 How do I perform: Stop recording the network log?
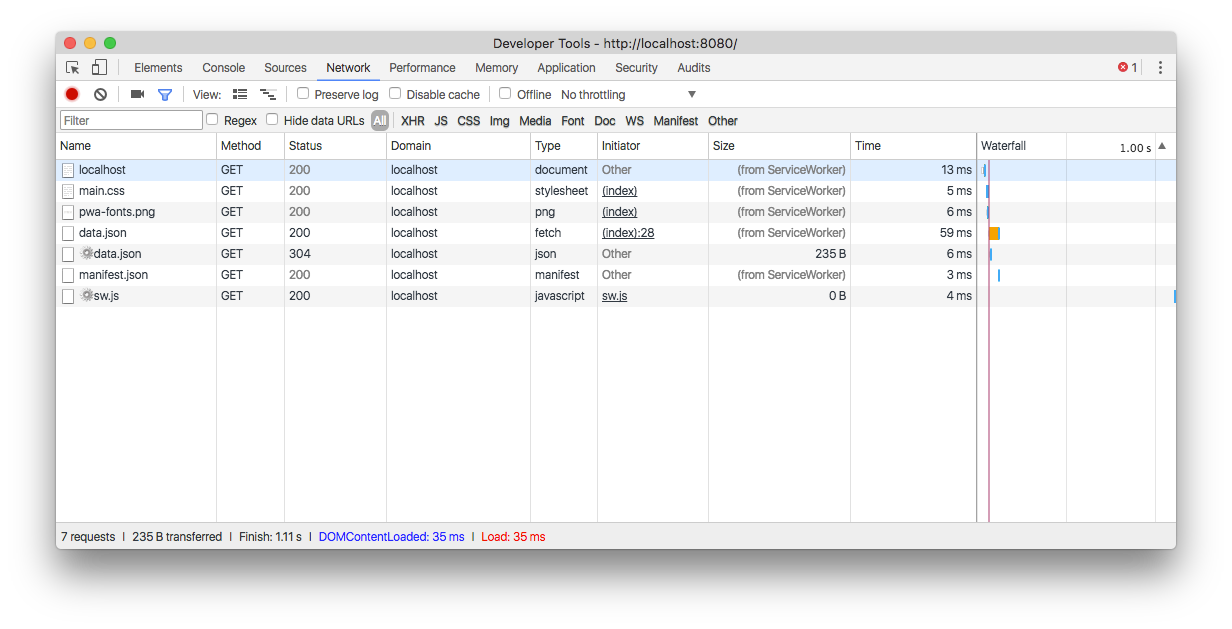[72, 94]
